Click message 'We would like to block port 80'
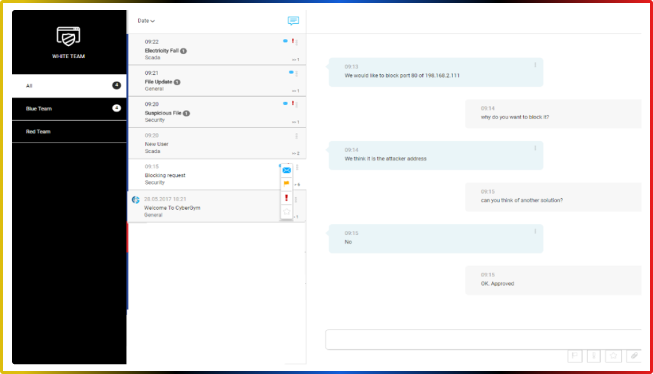Image resolution: width=653 pixels, height=374 pixels. (x=436, y=72)
